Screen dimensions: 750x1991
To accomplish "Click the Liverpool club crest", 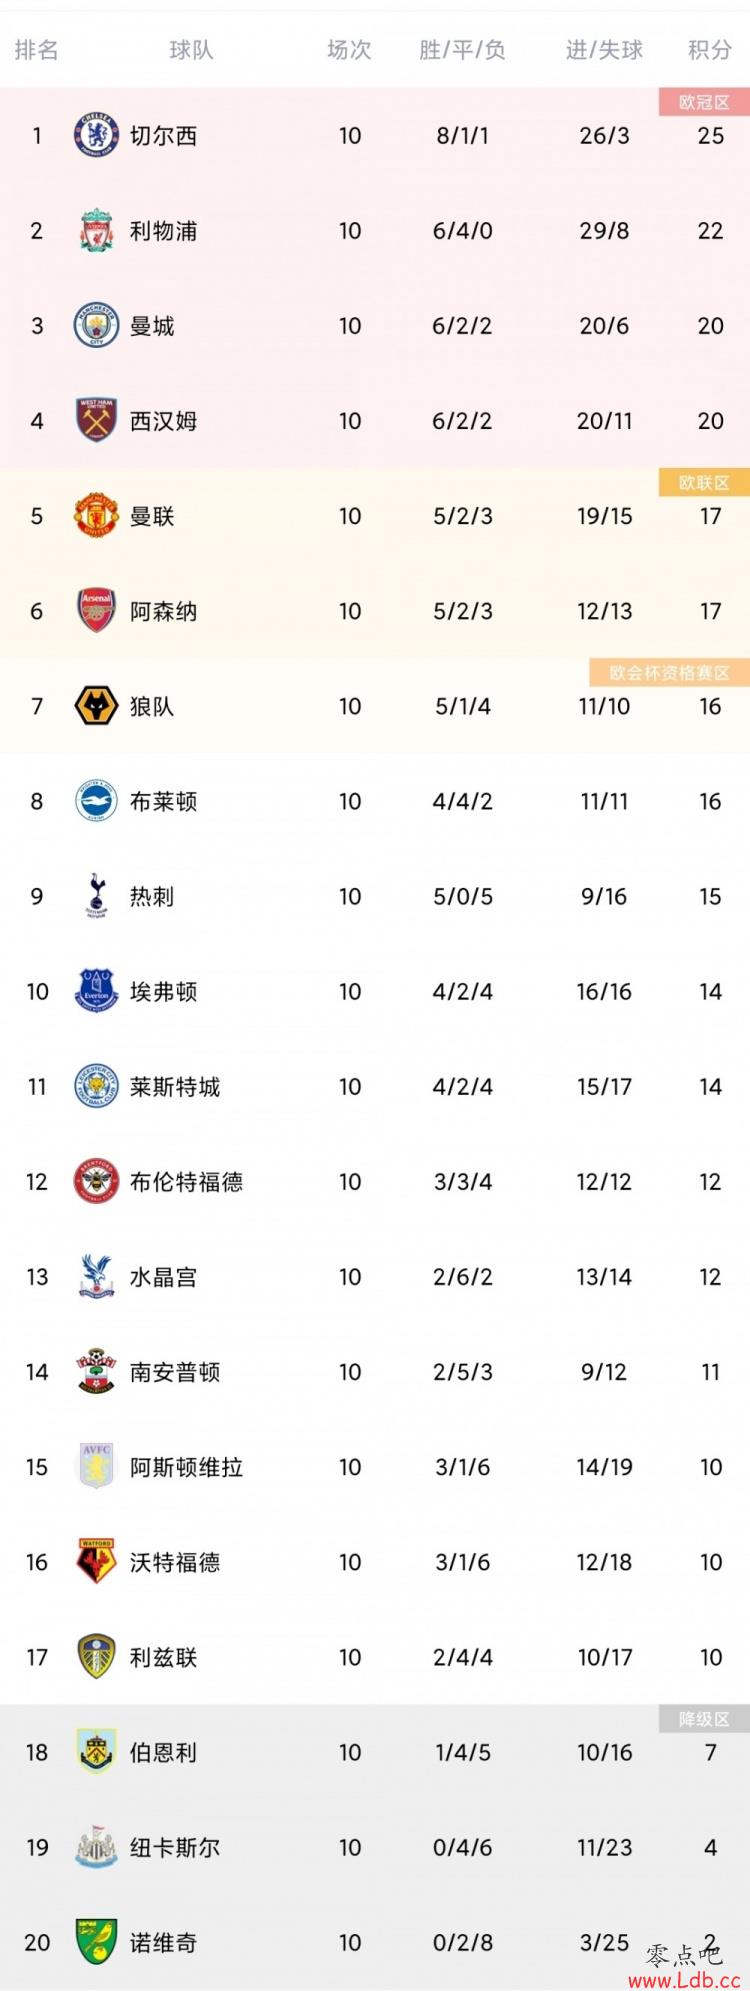I will [97, 230].
